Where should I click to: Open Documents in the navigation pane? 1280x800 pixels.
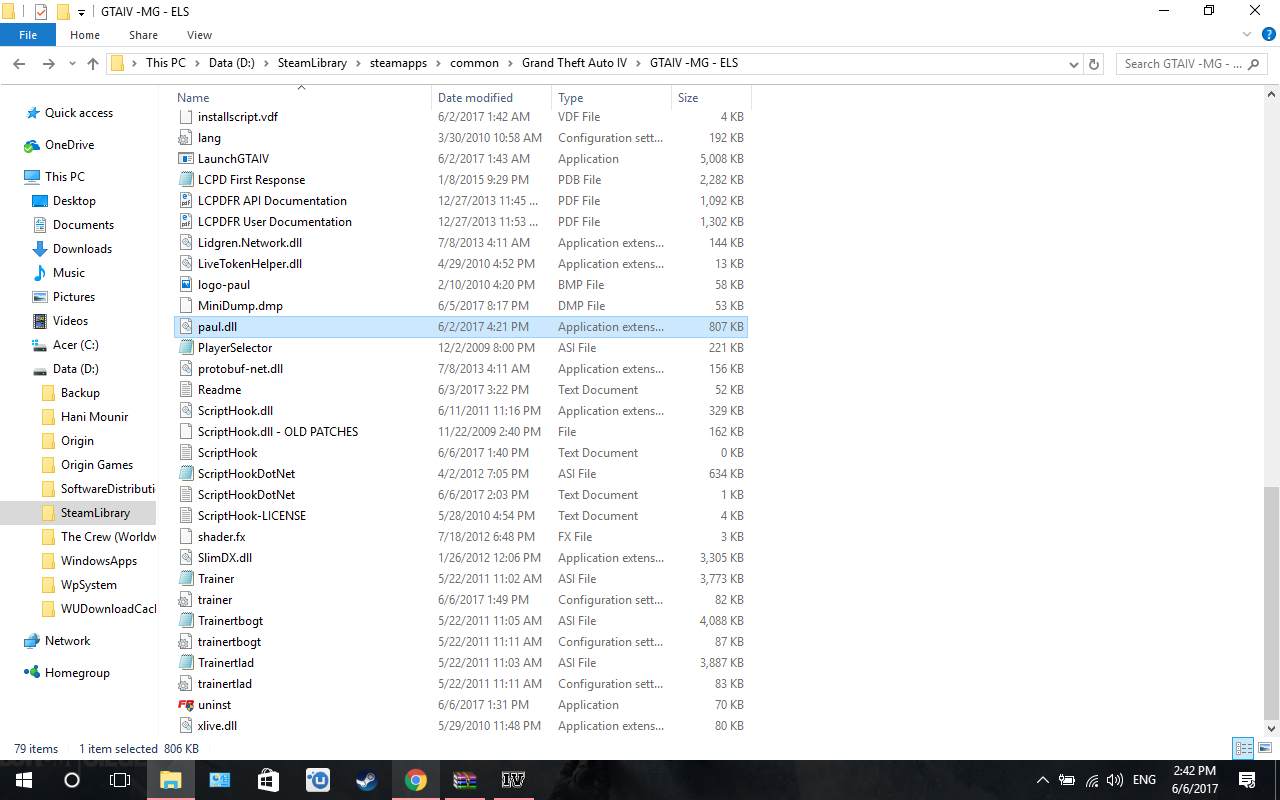point(83,225)
